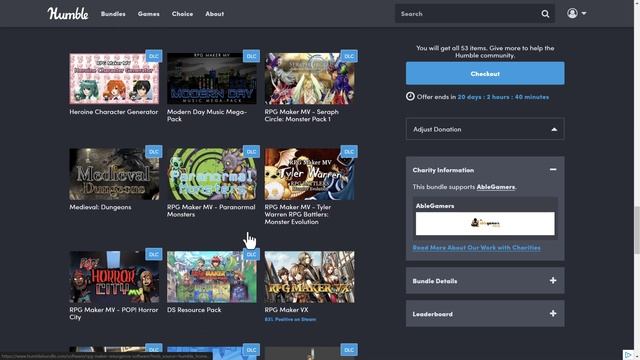Click DLC badge on POP! Horror City
Screen dimensions: 640x360
(x=153, y=254)
